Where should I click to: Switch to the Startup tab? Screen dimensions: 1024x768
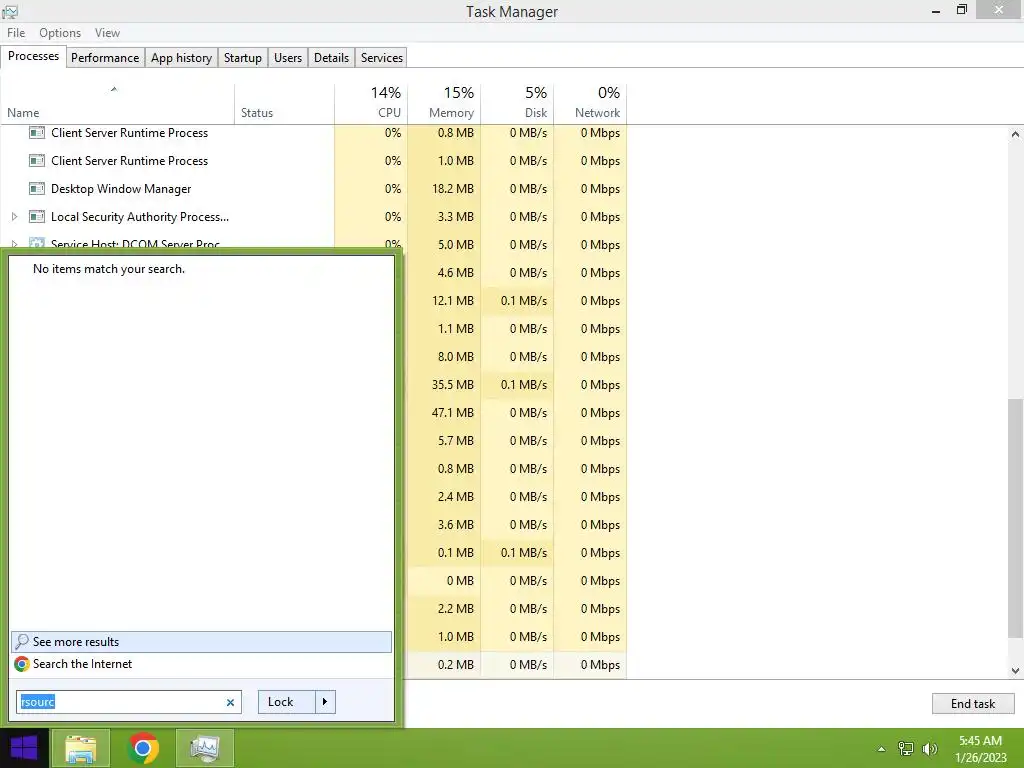click(242, 57)
